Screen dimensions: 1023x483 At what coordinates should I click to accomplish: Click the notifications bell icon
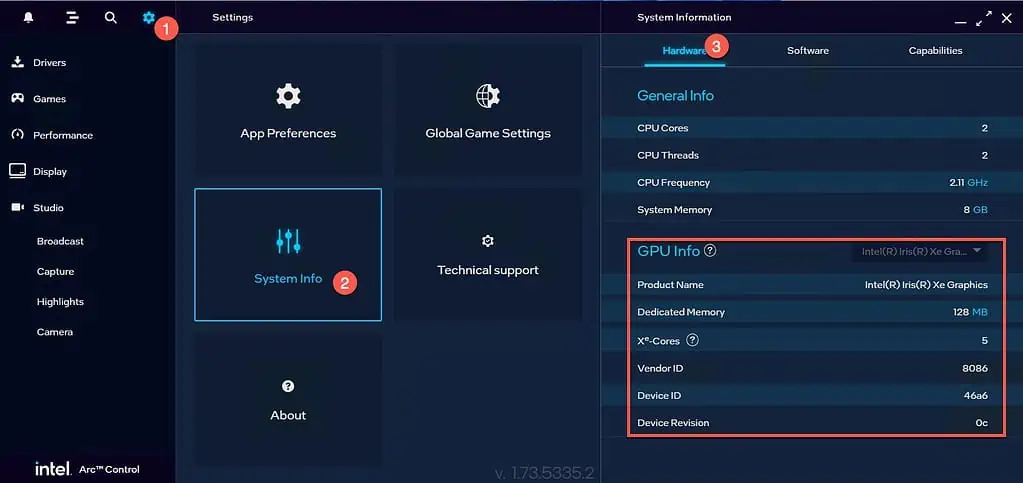pyautogui.click(x=29, y=18)
